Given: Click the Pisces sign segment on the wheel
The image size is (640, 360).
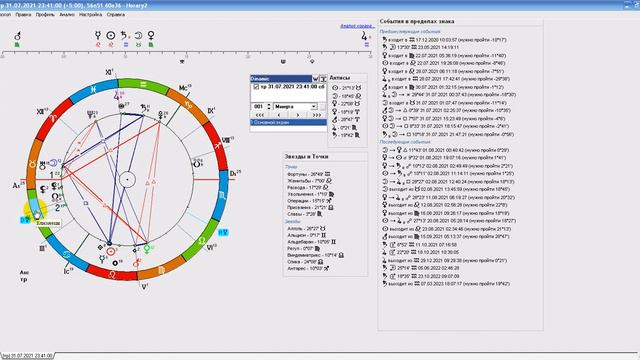Looking at the screenshot, I should 94,89.
